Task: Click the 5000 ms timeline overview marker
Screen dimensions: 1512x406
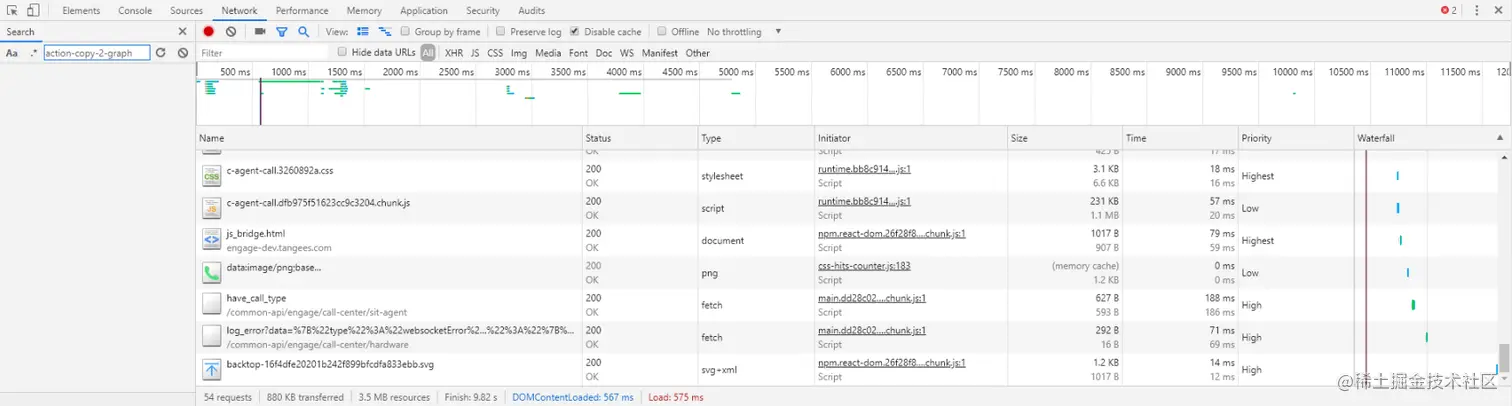Action: (x=735, y=72)
